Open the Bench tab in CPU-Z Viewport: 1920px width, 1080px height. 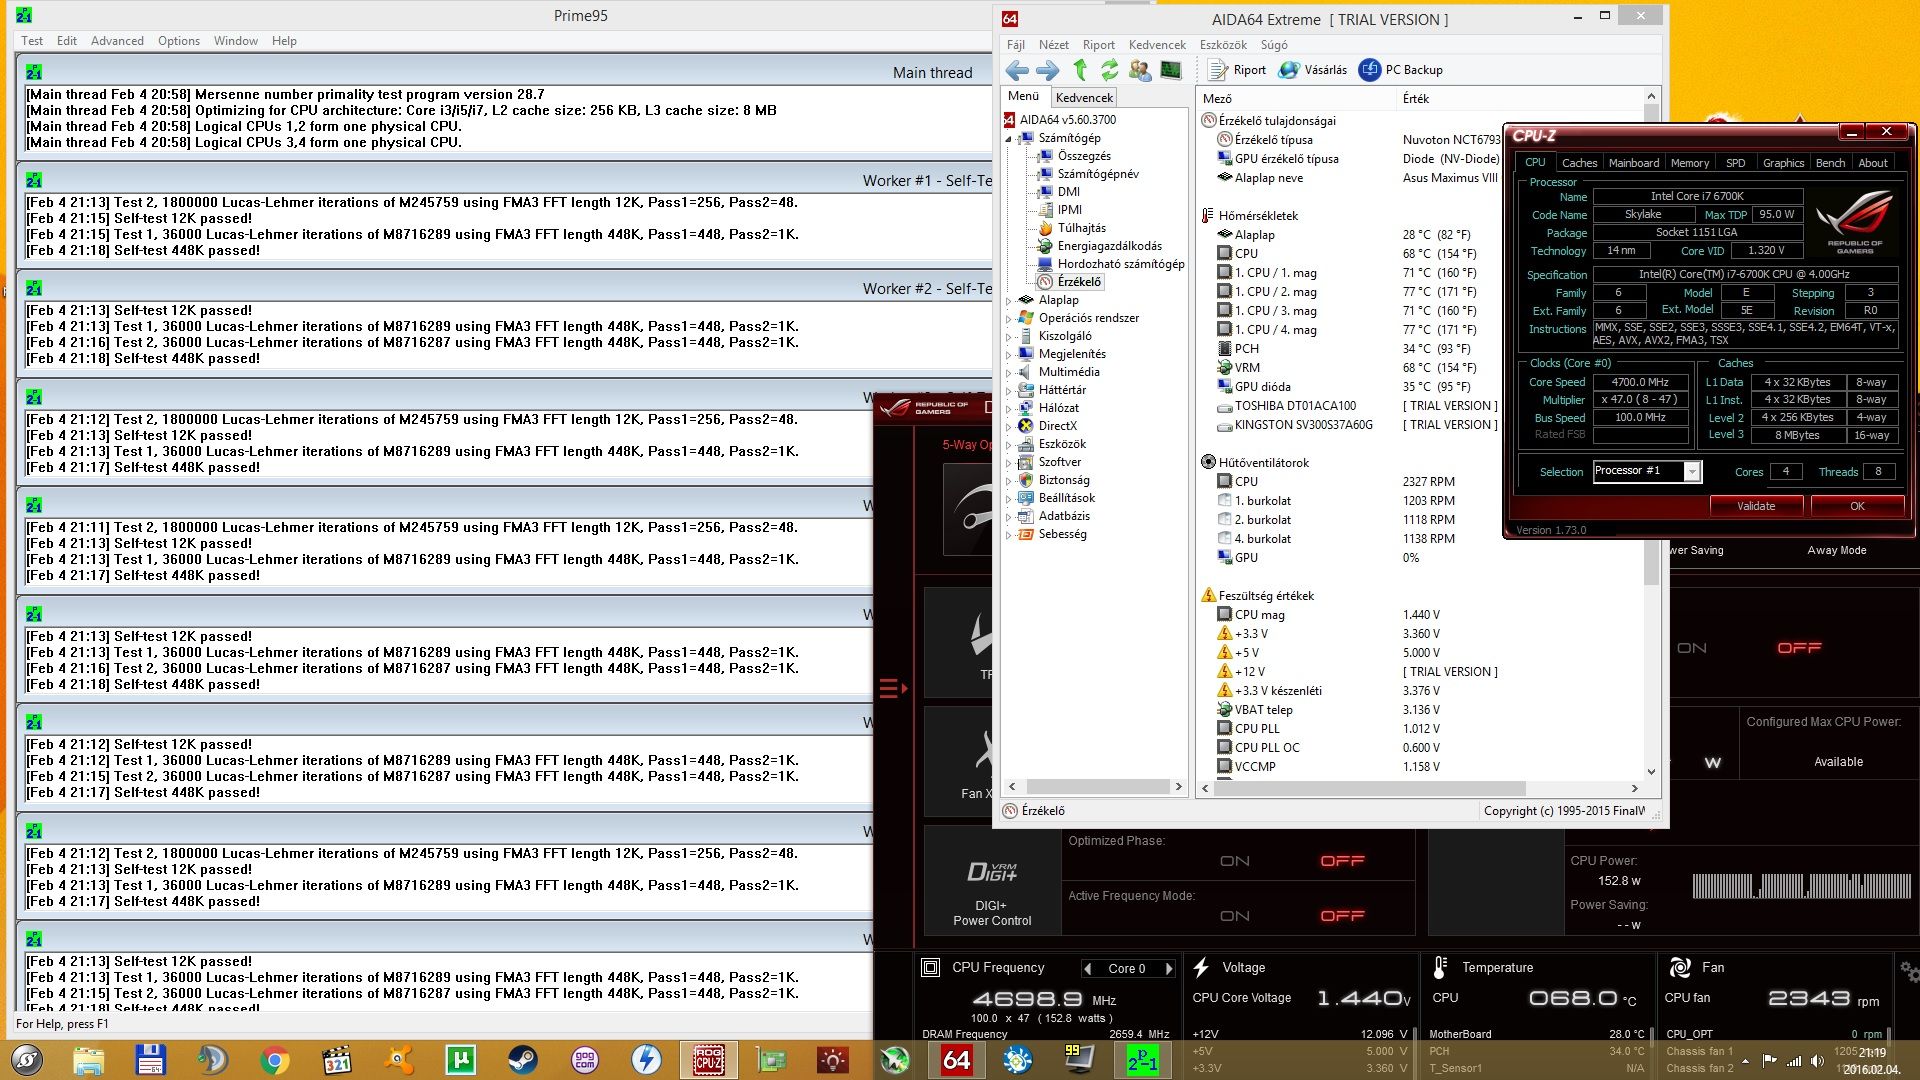point(1830,163)
